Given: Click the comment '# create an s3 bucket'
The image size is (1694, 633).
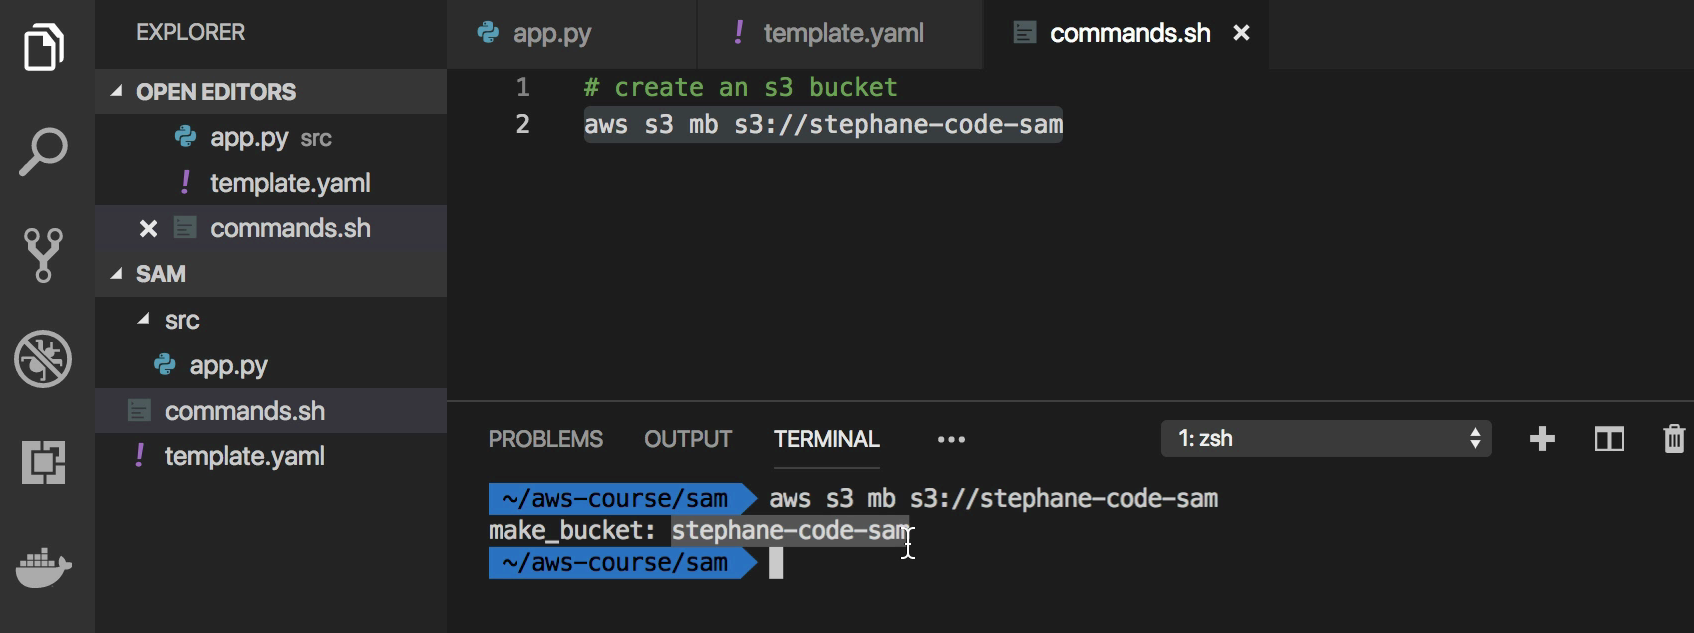Looking at the screenshot, I should (x=741, y=87).
